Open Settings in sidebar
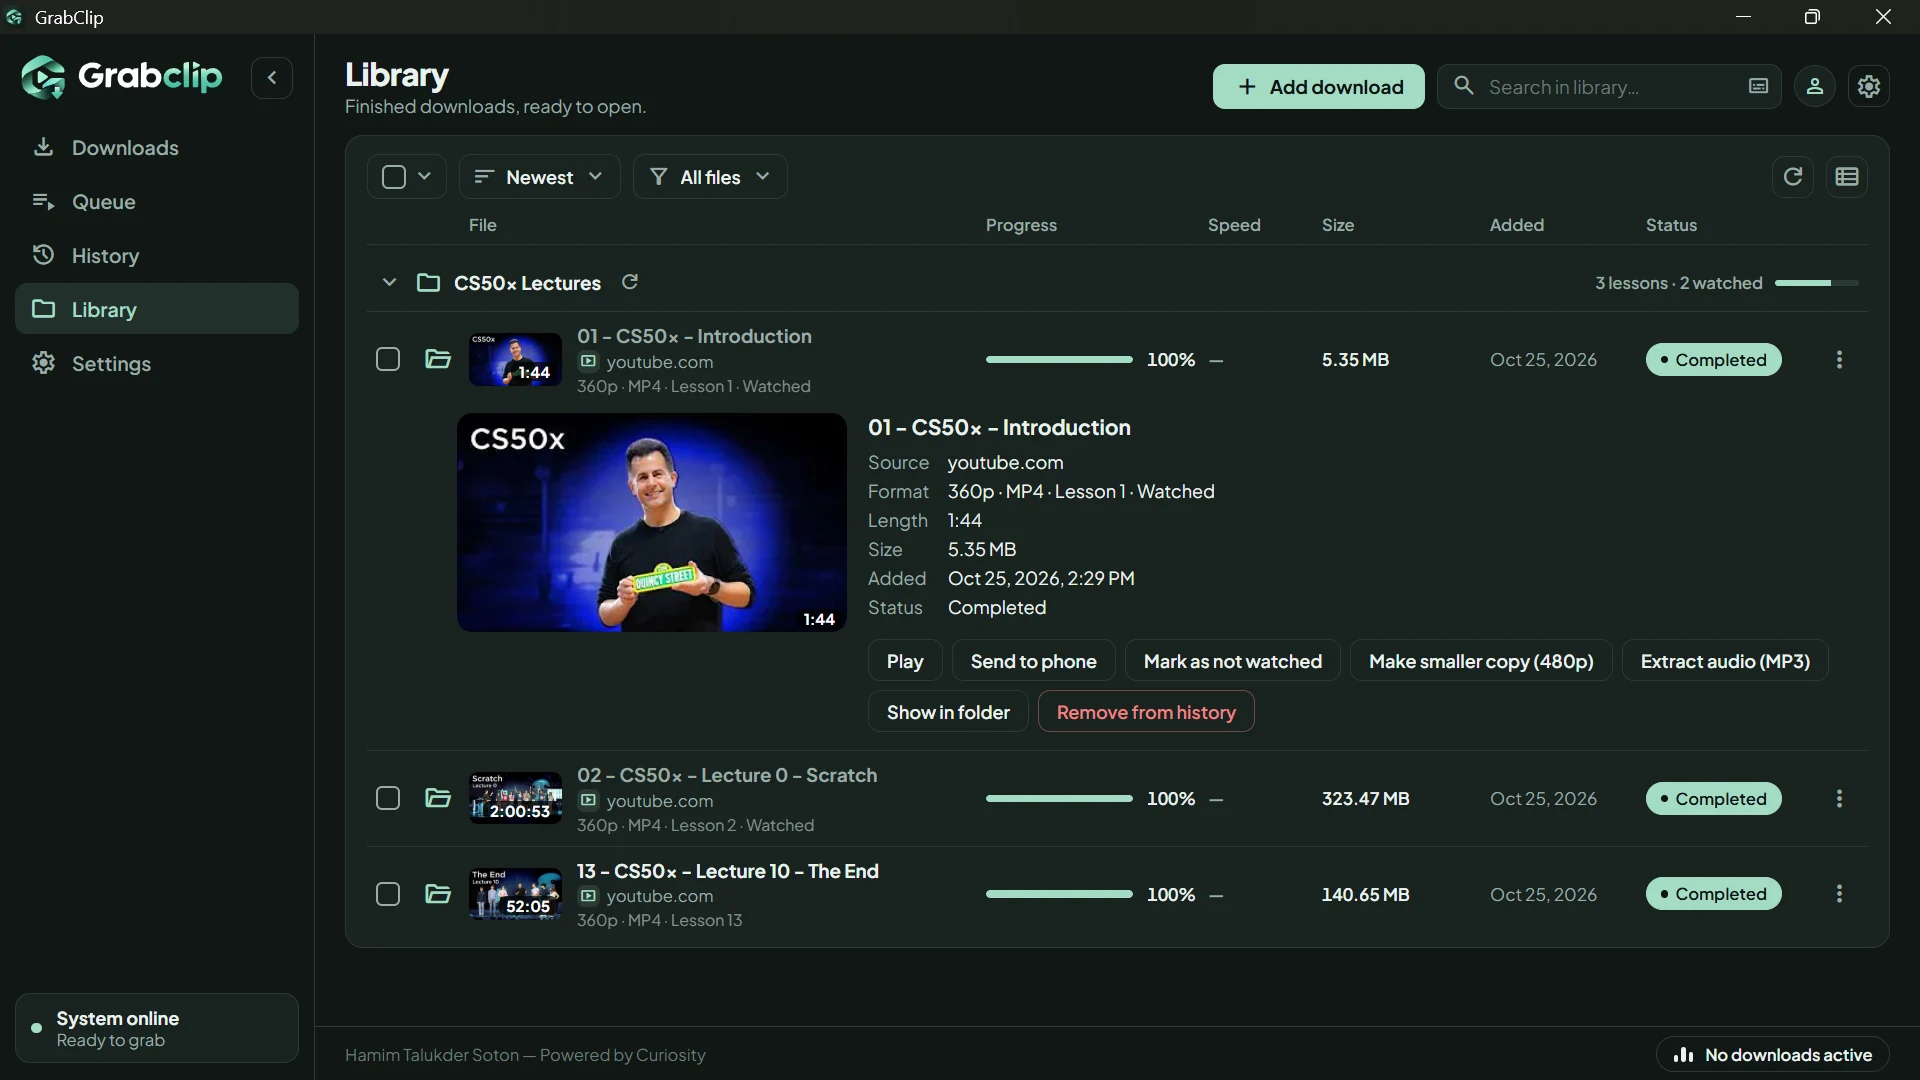The image size is (1920, 1080). click(157, 364)
